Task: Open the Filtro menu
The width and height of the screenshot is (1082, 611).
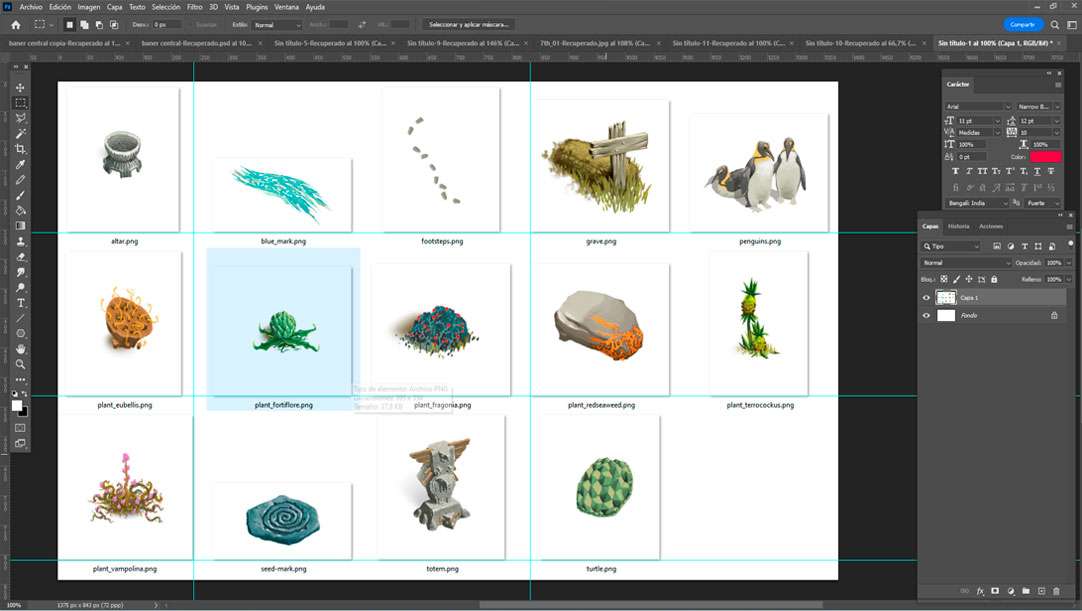Action: tap(194, 7)
